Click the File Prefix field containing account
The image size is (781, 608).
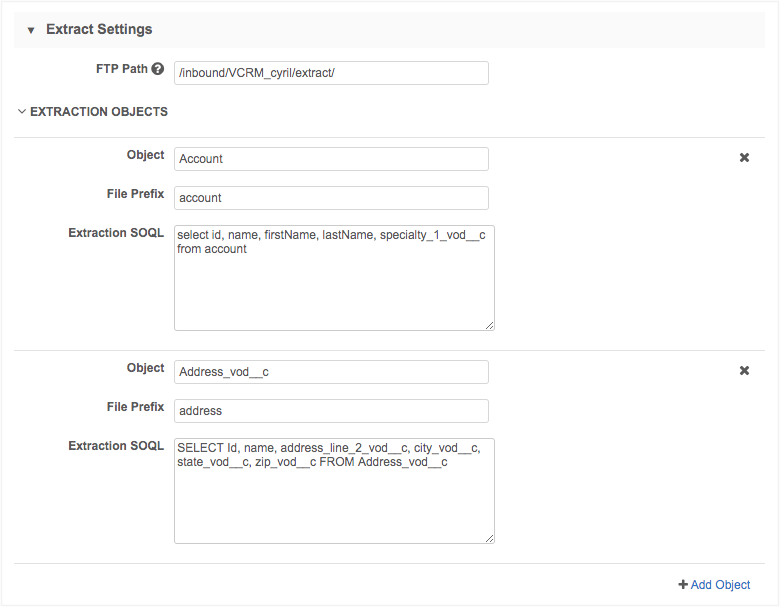[x=331, y=198]
